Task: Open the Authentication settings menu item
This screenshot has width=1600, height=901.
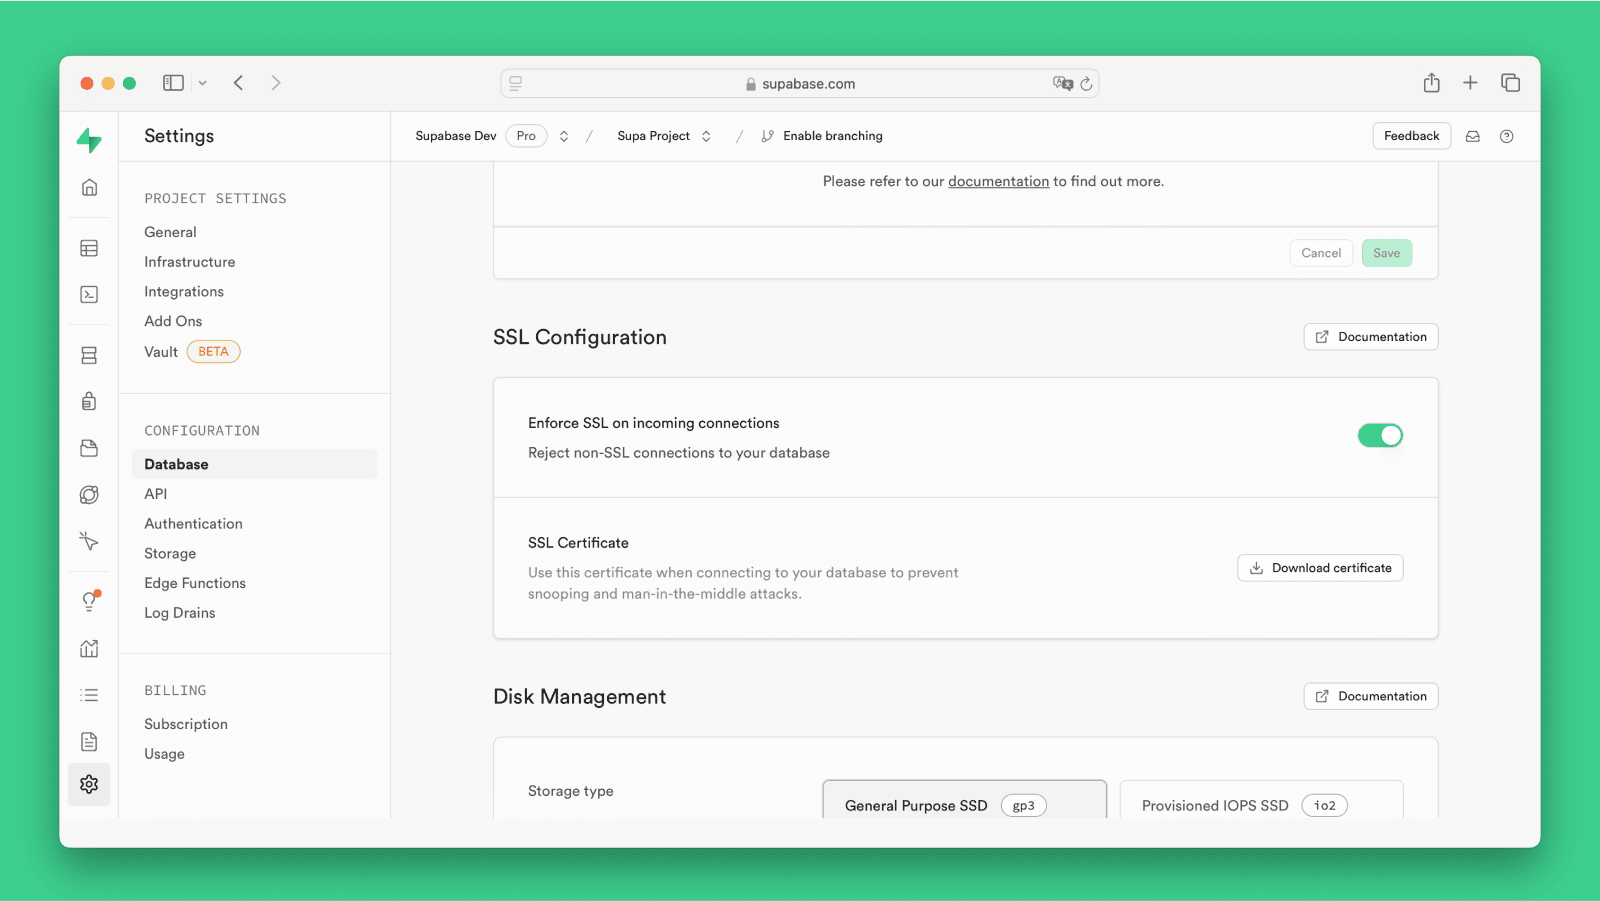Action: (193, 524)
